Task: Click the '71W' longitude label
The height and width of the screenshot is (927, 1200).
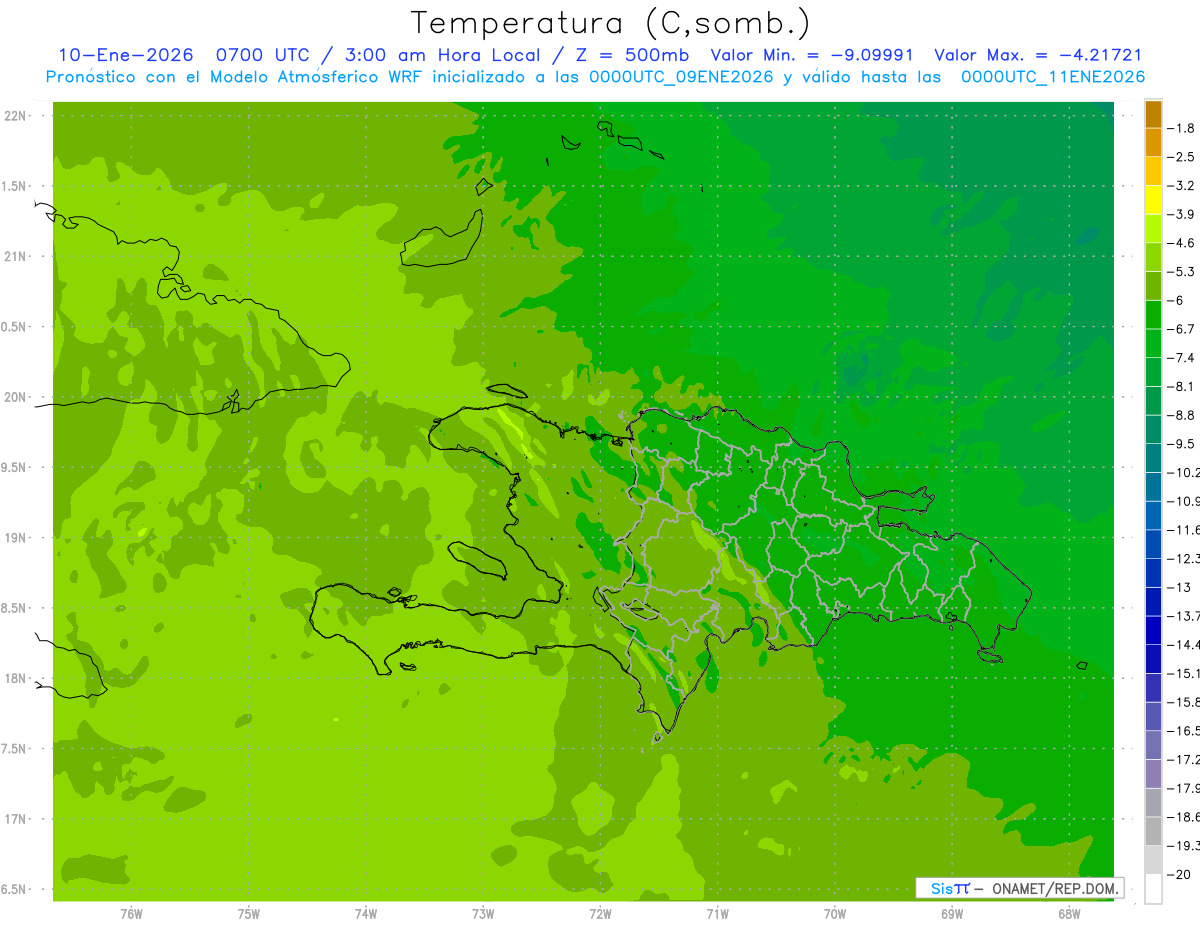Action: click(x=717, y=914)
